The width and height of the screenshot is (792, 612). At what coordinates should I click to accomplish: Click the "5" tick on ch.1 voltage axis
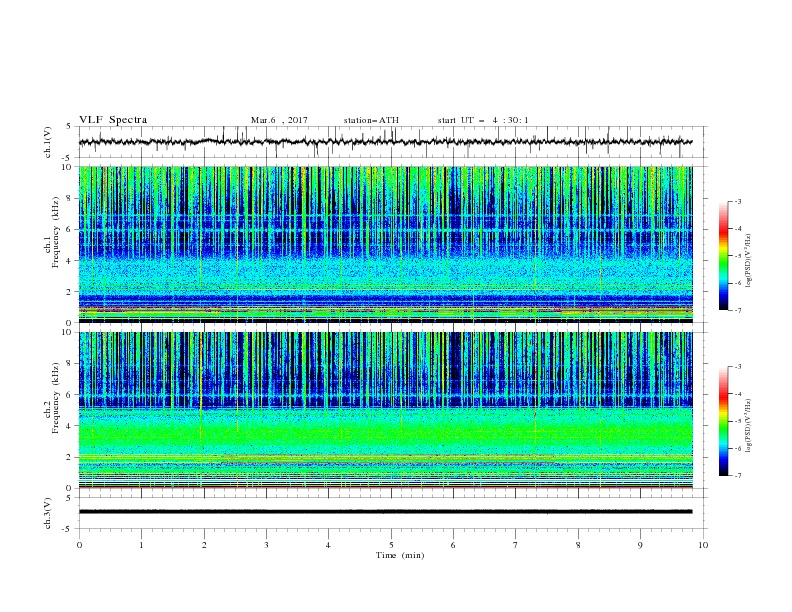click(70, 127)
